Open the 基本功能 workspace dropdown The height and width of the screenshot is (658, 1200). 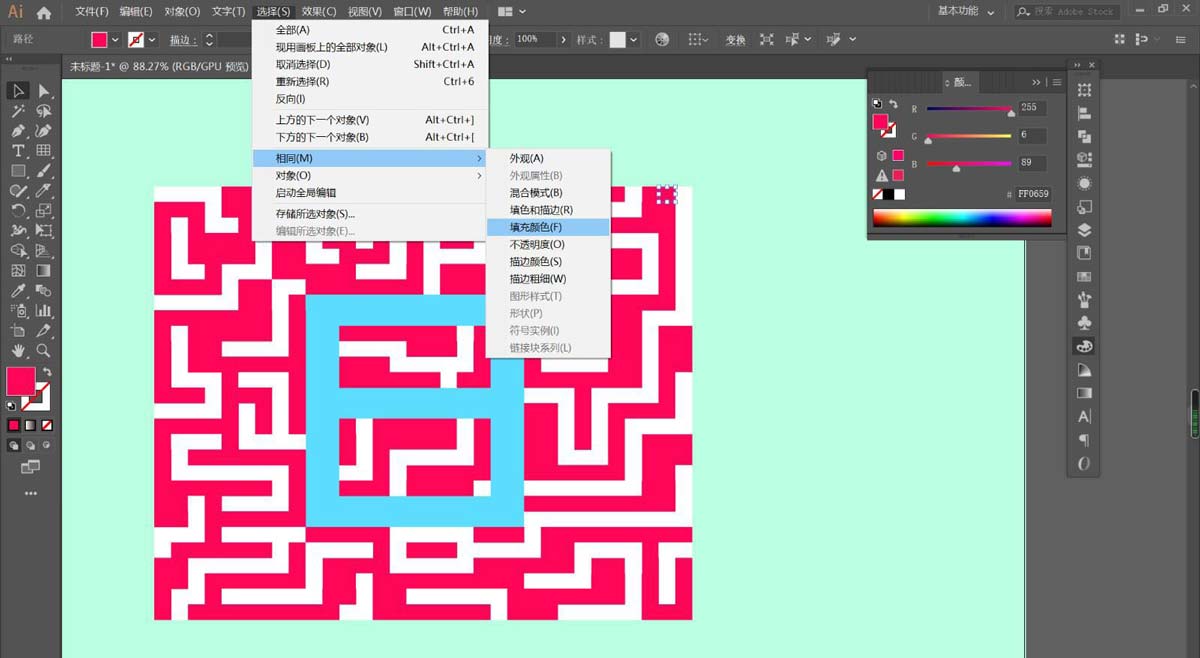960,11
